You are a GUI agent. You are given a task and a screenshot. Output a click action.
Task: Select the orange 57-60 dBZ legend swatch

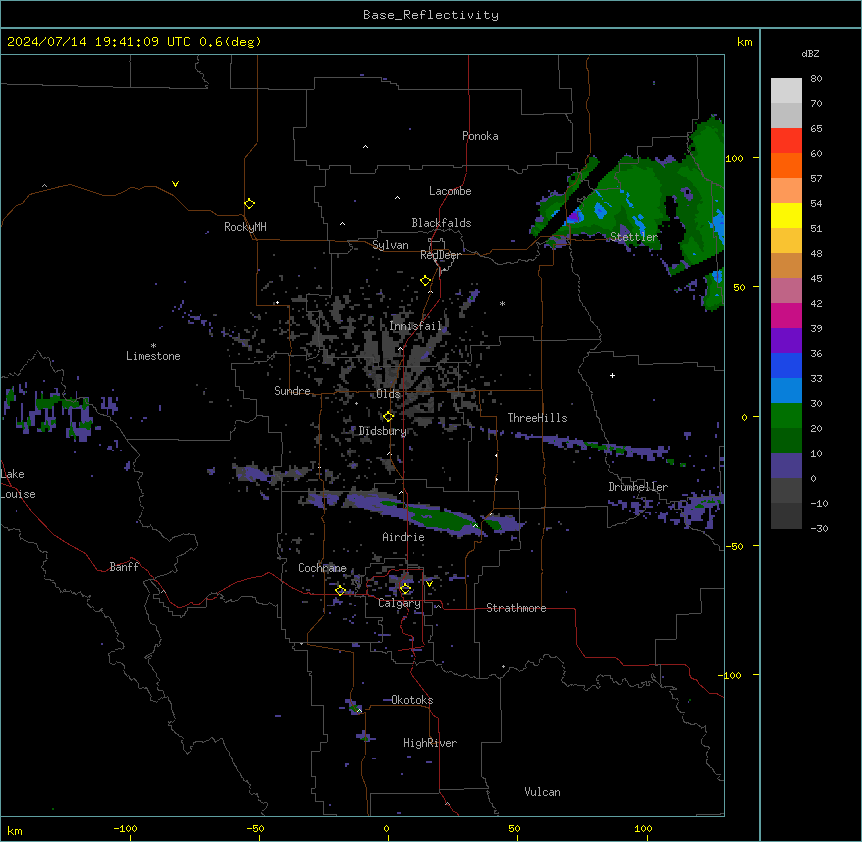pyautogui.click(x=786, y=165)
